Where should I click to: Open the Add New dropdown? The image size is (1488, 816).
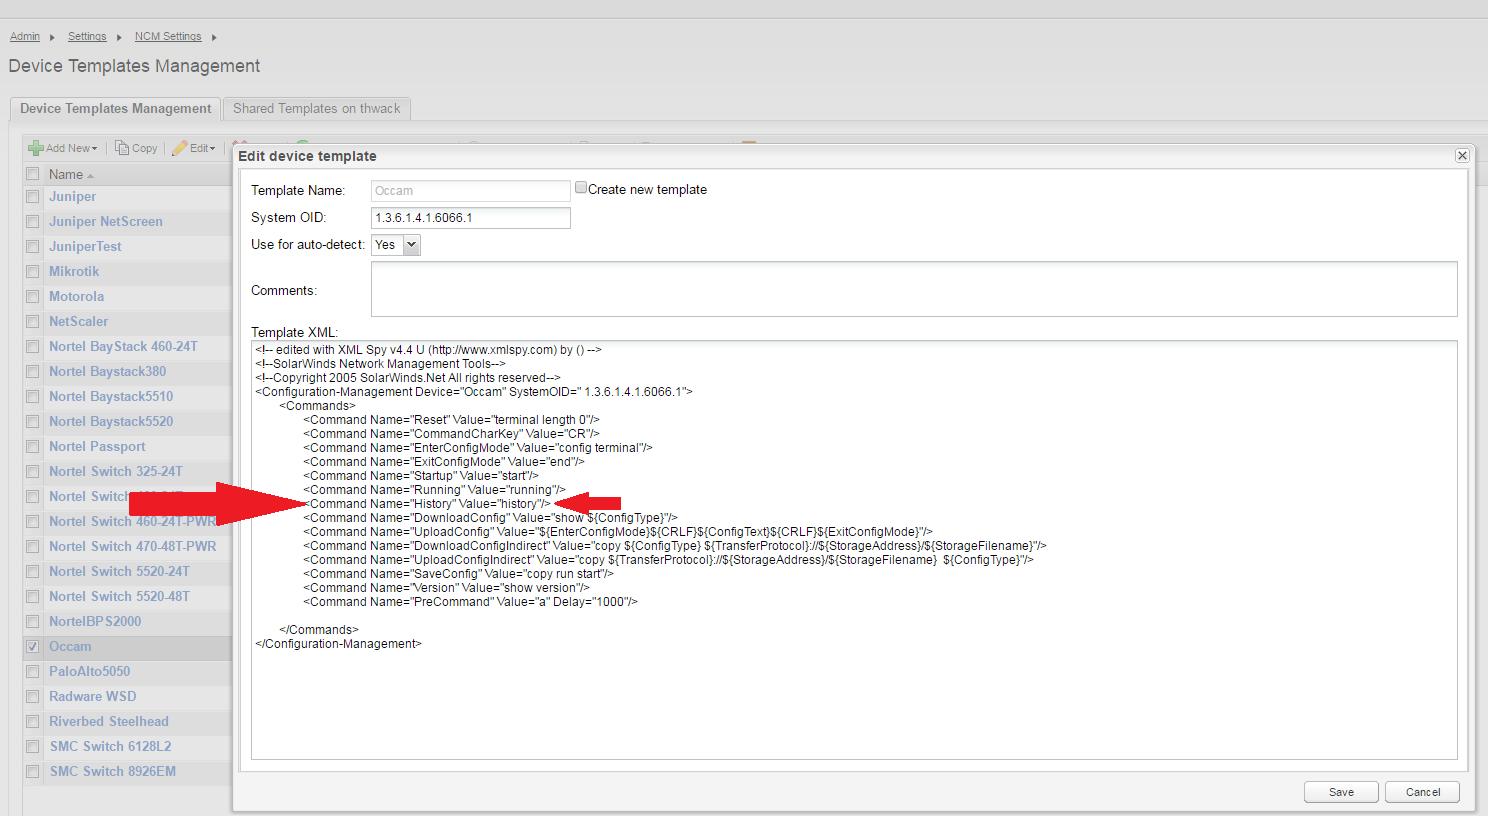64,148
